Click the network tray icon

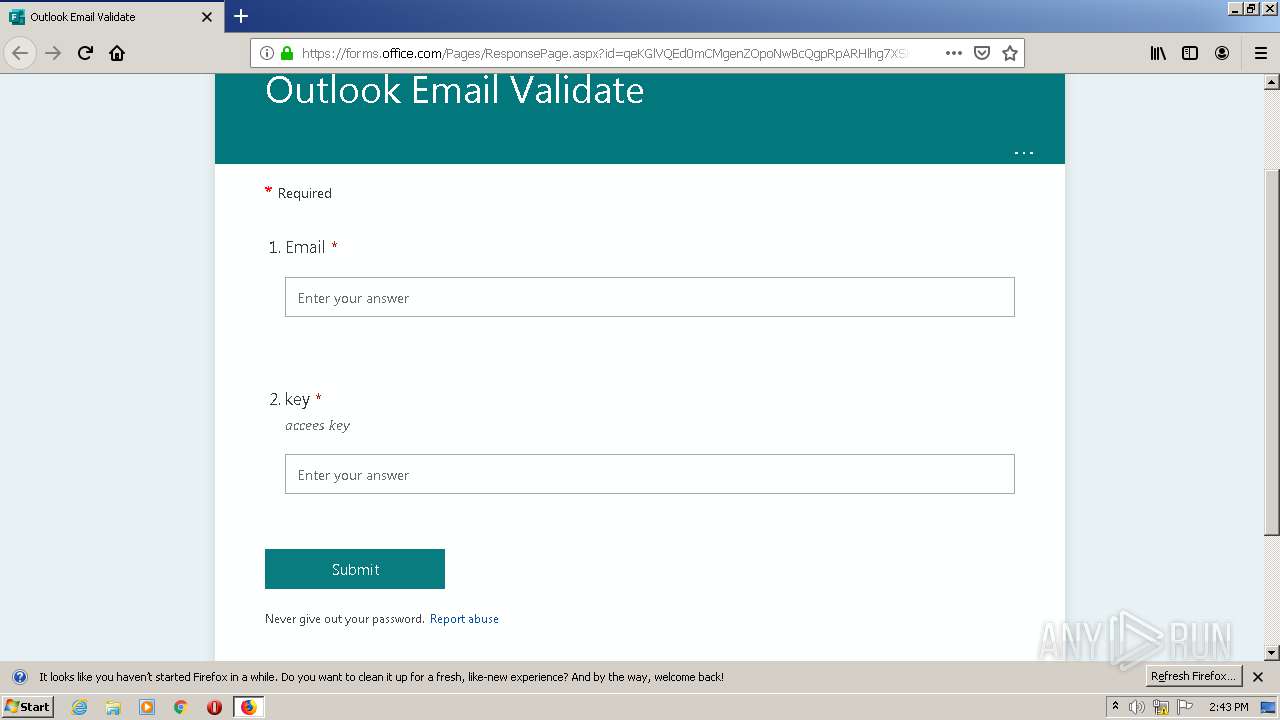[1161, 707]
